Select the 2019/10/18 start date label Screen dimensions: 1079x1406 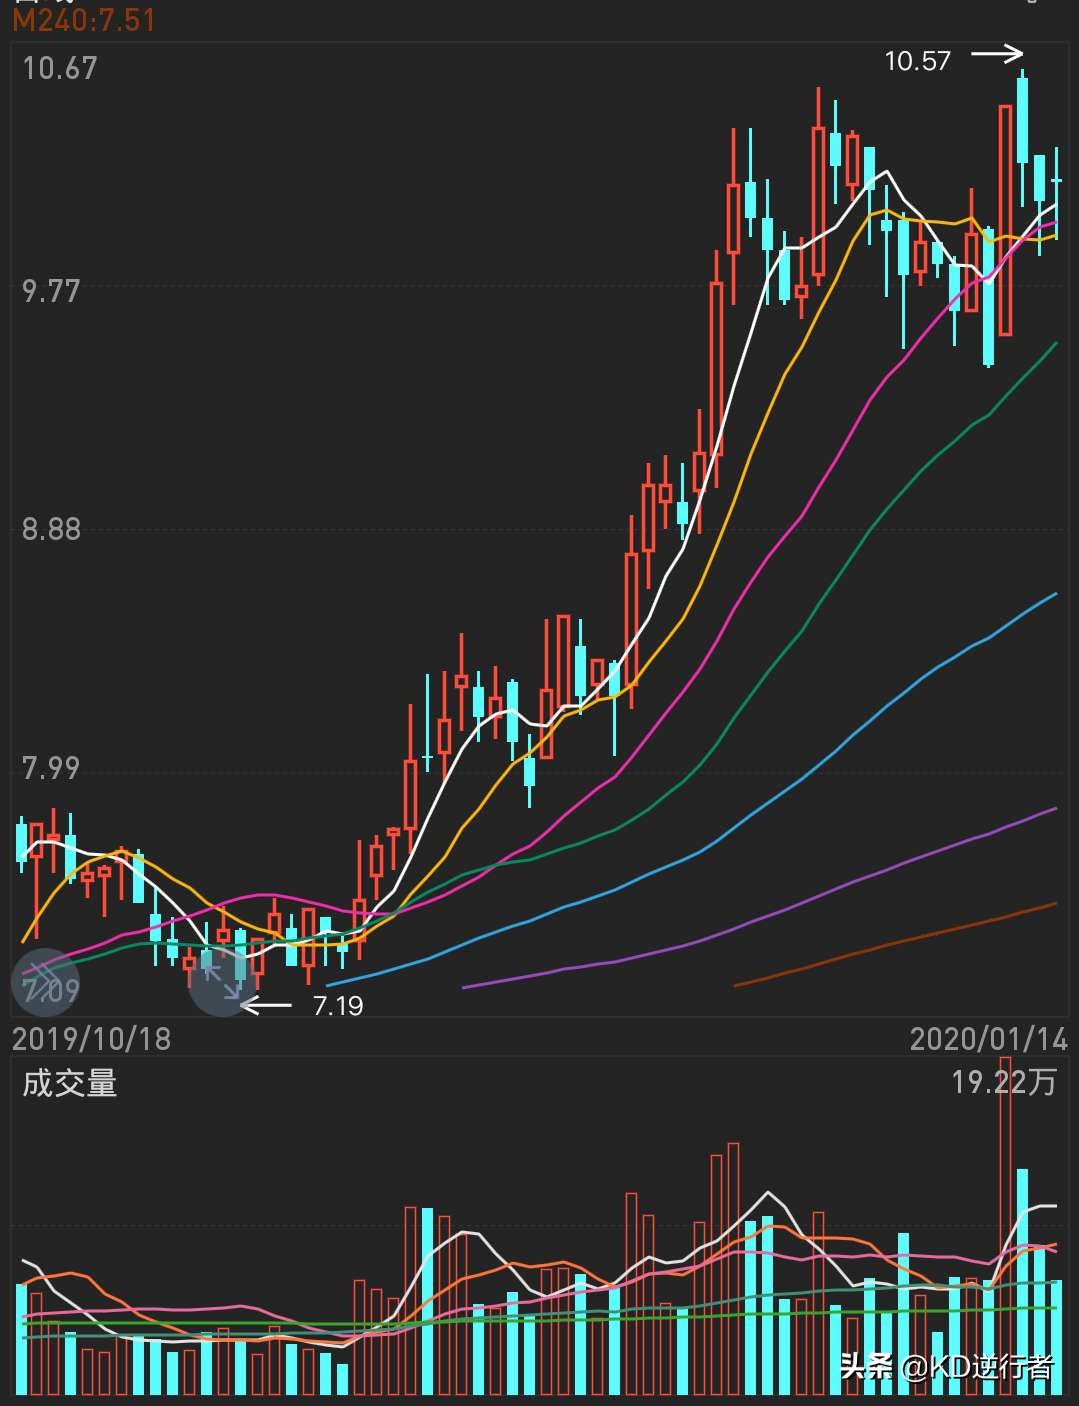pos(91,1039)
